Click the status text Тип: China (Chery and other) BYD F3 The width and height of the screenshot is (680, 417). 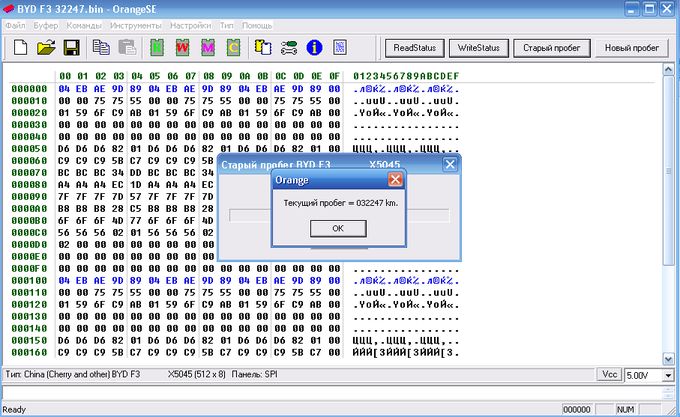pyautogui.click(x=72, y=374)
